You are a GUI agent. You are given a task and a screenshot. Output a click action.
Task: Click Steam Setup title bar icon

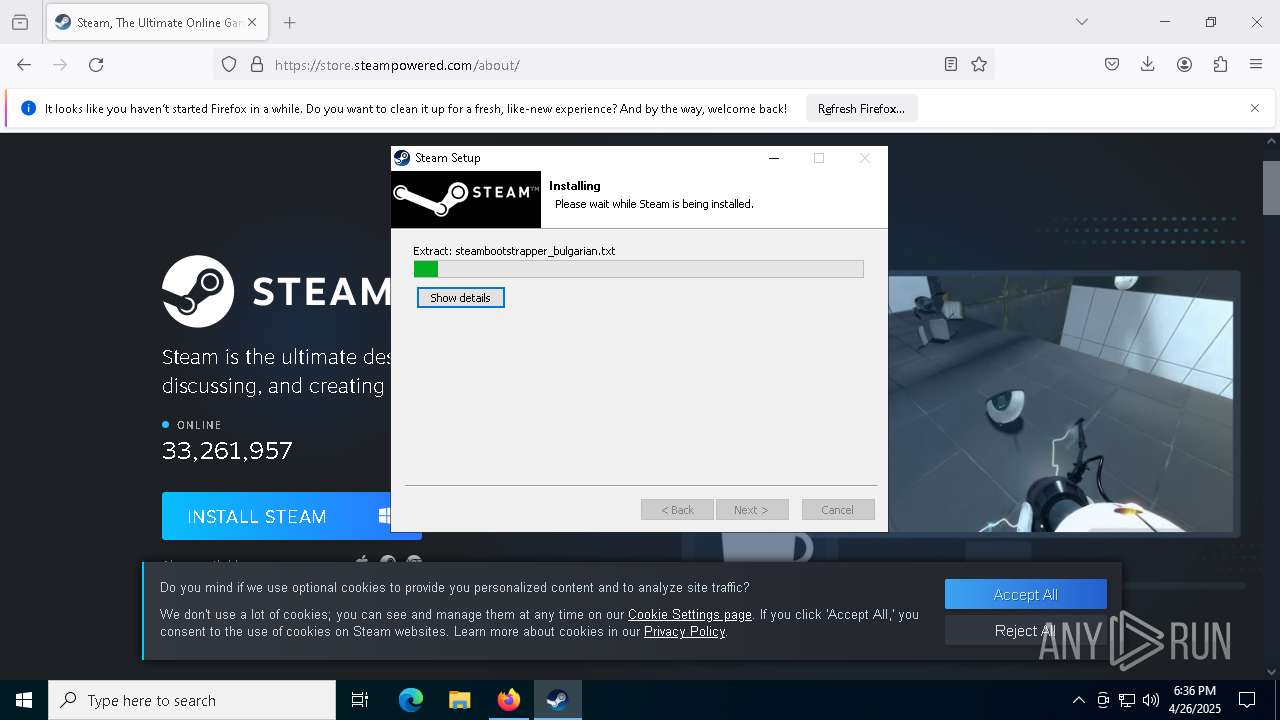pyautogui.click(x=402, y=158)
